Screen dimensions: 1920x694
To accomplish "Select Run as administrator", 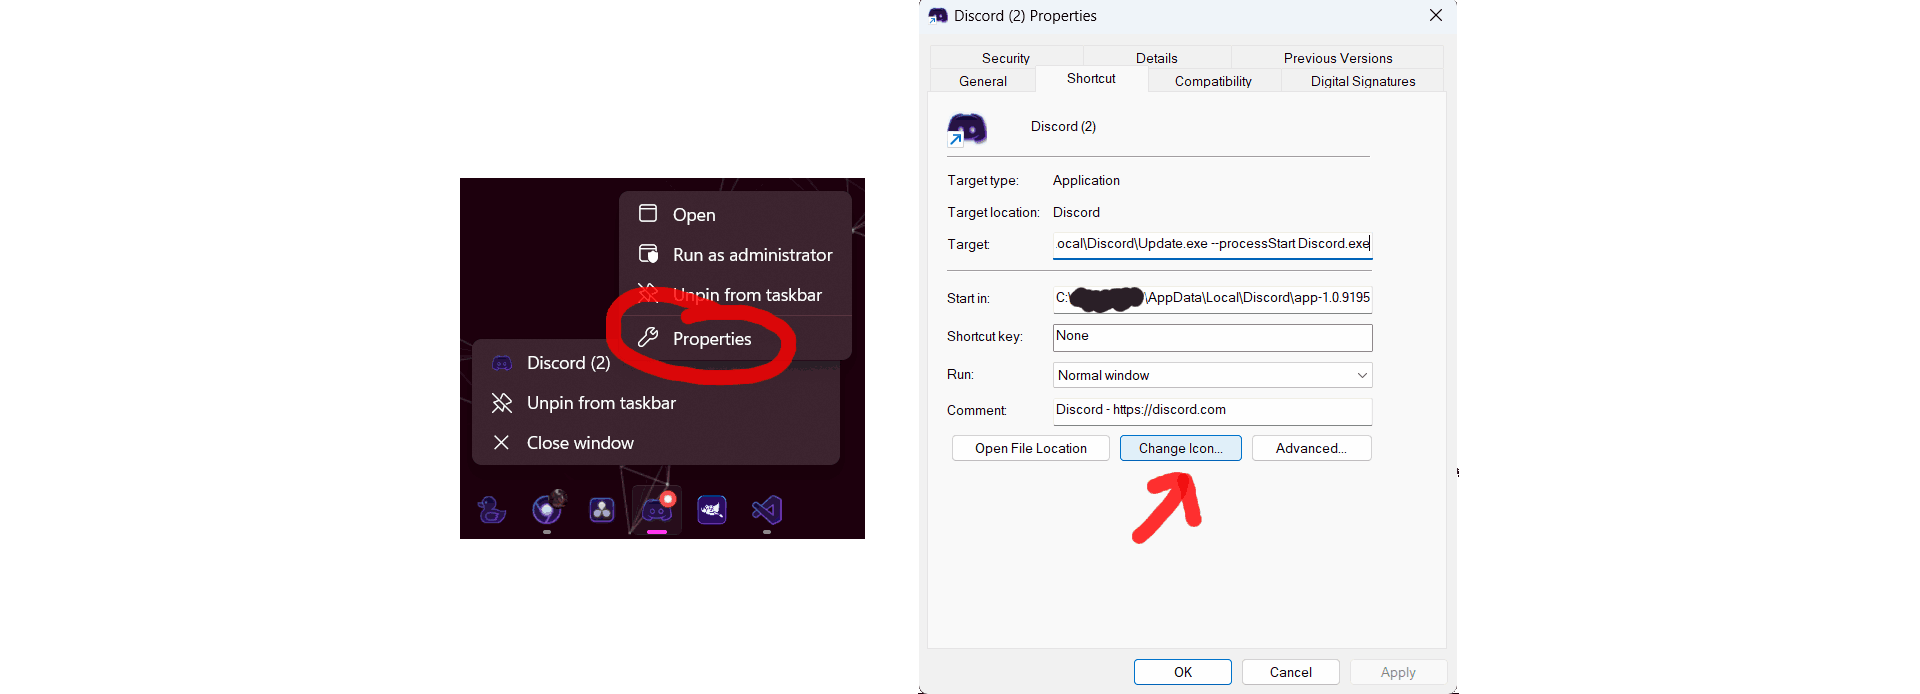I will click(x=751, y=255).
